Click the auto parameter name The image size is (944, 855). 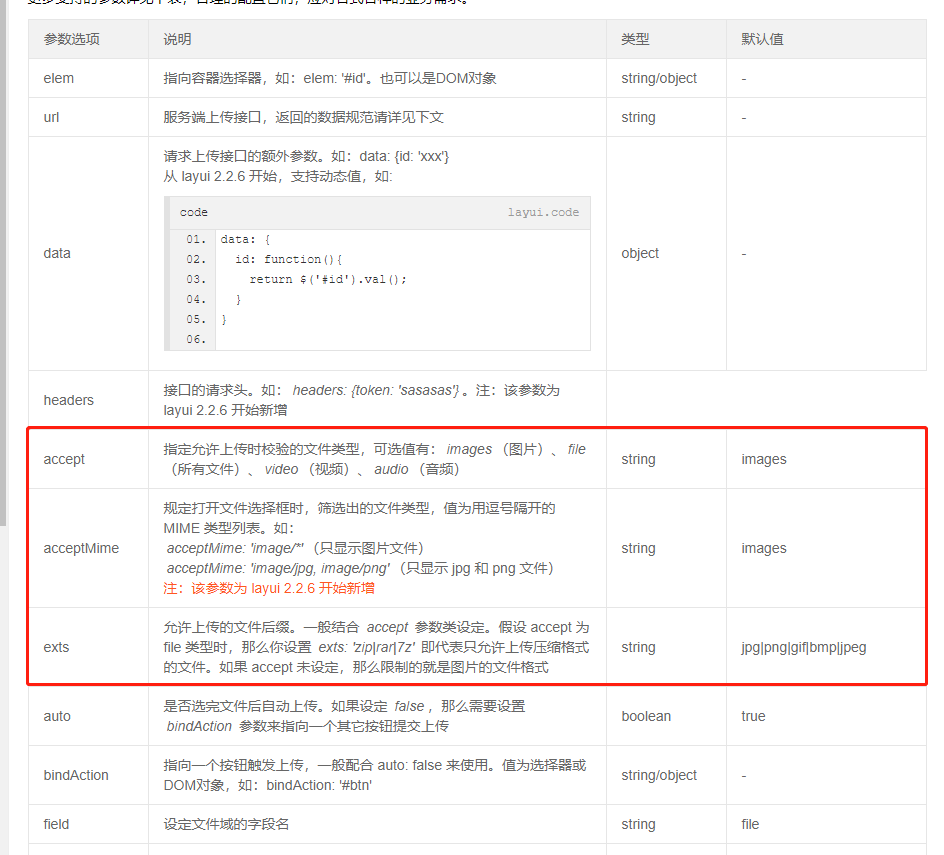[56, 716]
